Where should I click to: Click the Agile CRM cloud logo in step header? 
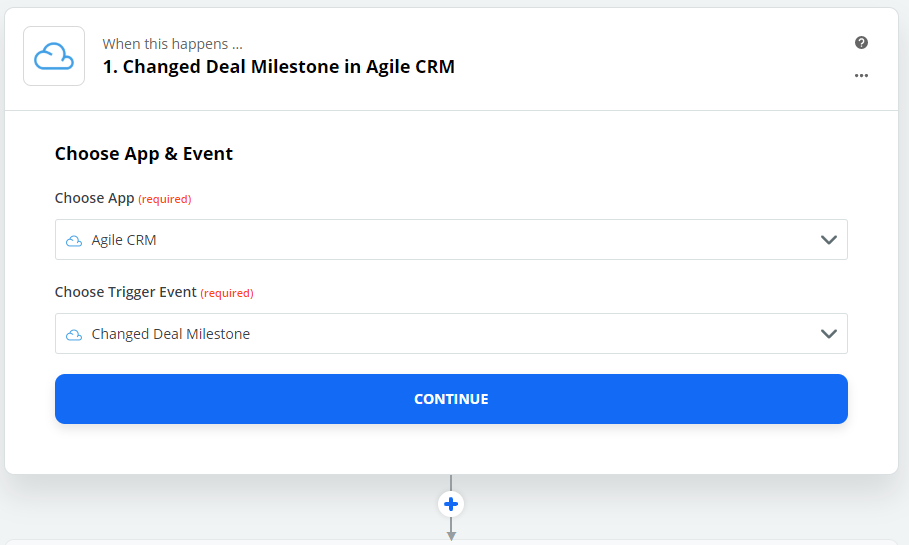click(54, 56)
